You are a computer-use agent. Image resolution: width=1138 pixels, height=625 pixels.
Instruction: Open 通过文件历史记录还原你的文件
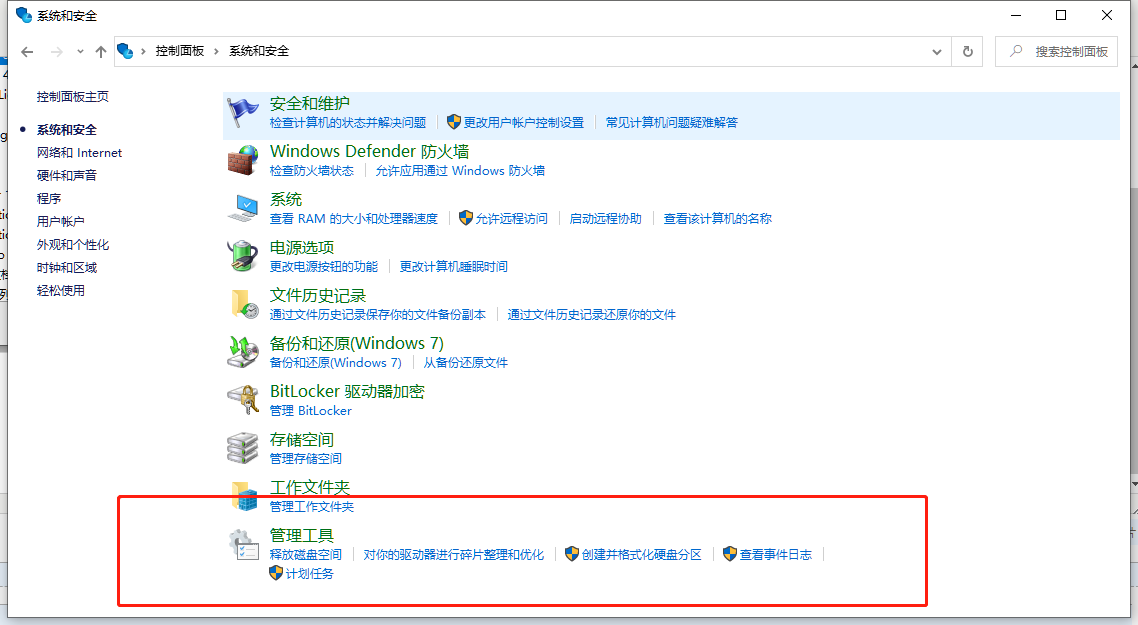tap(591, 314)
